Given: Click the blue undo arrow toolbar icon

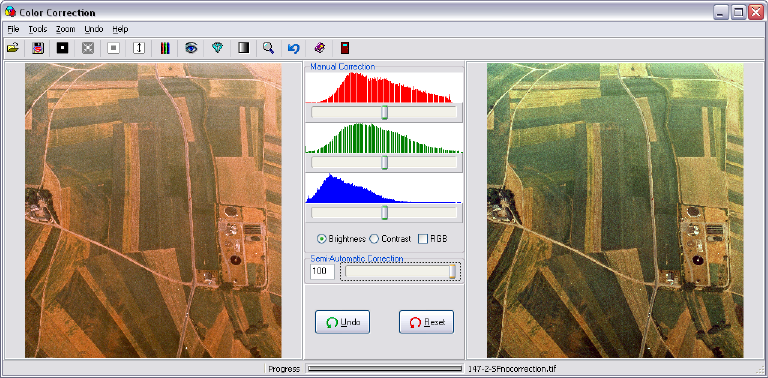Looking at the screenshot, I should [293, 48].
